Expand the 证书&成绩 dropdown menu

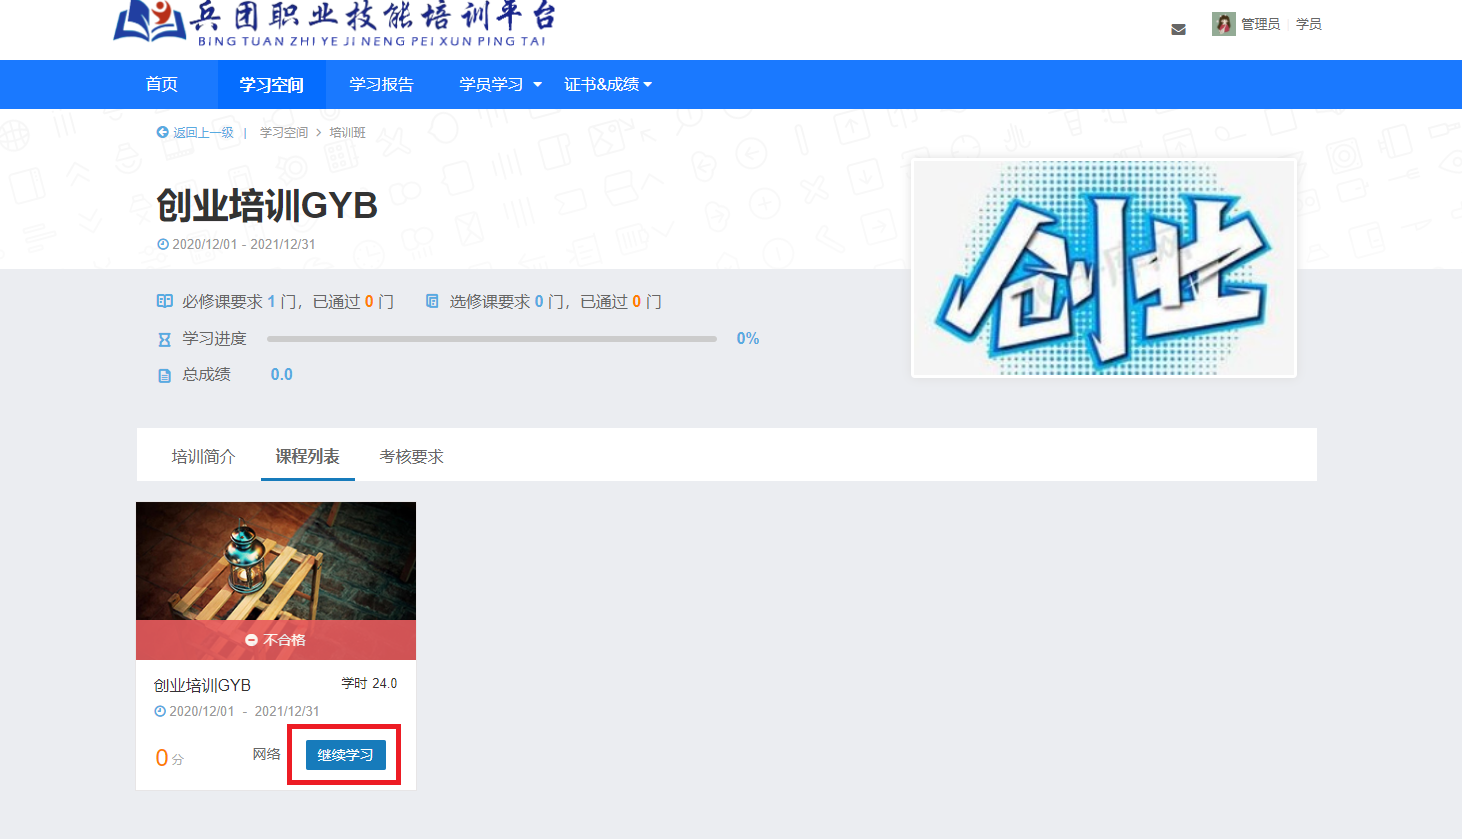[607, 85]
